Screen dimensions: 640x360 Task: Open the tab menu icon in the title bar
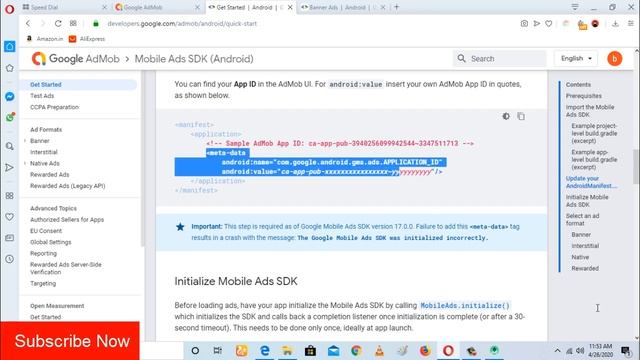point(575,7)
